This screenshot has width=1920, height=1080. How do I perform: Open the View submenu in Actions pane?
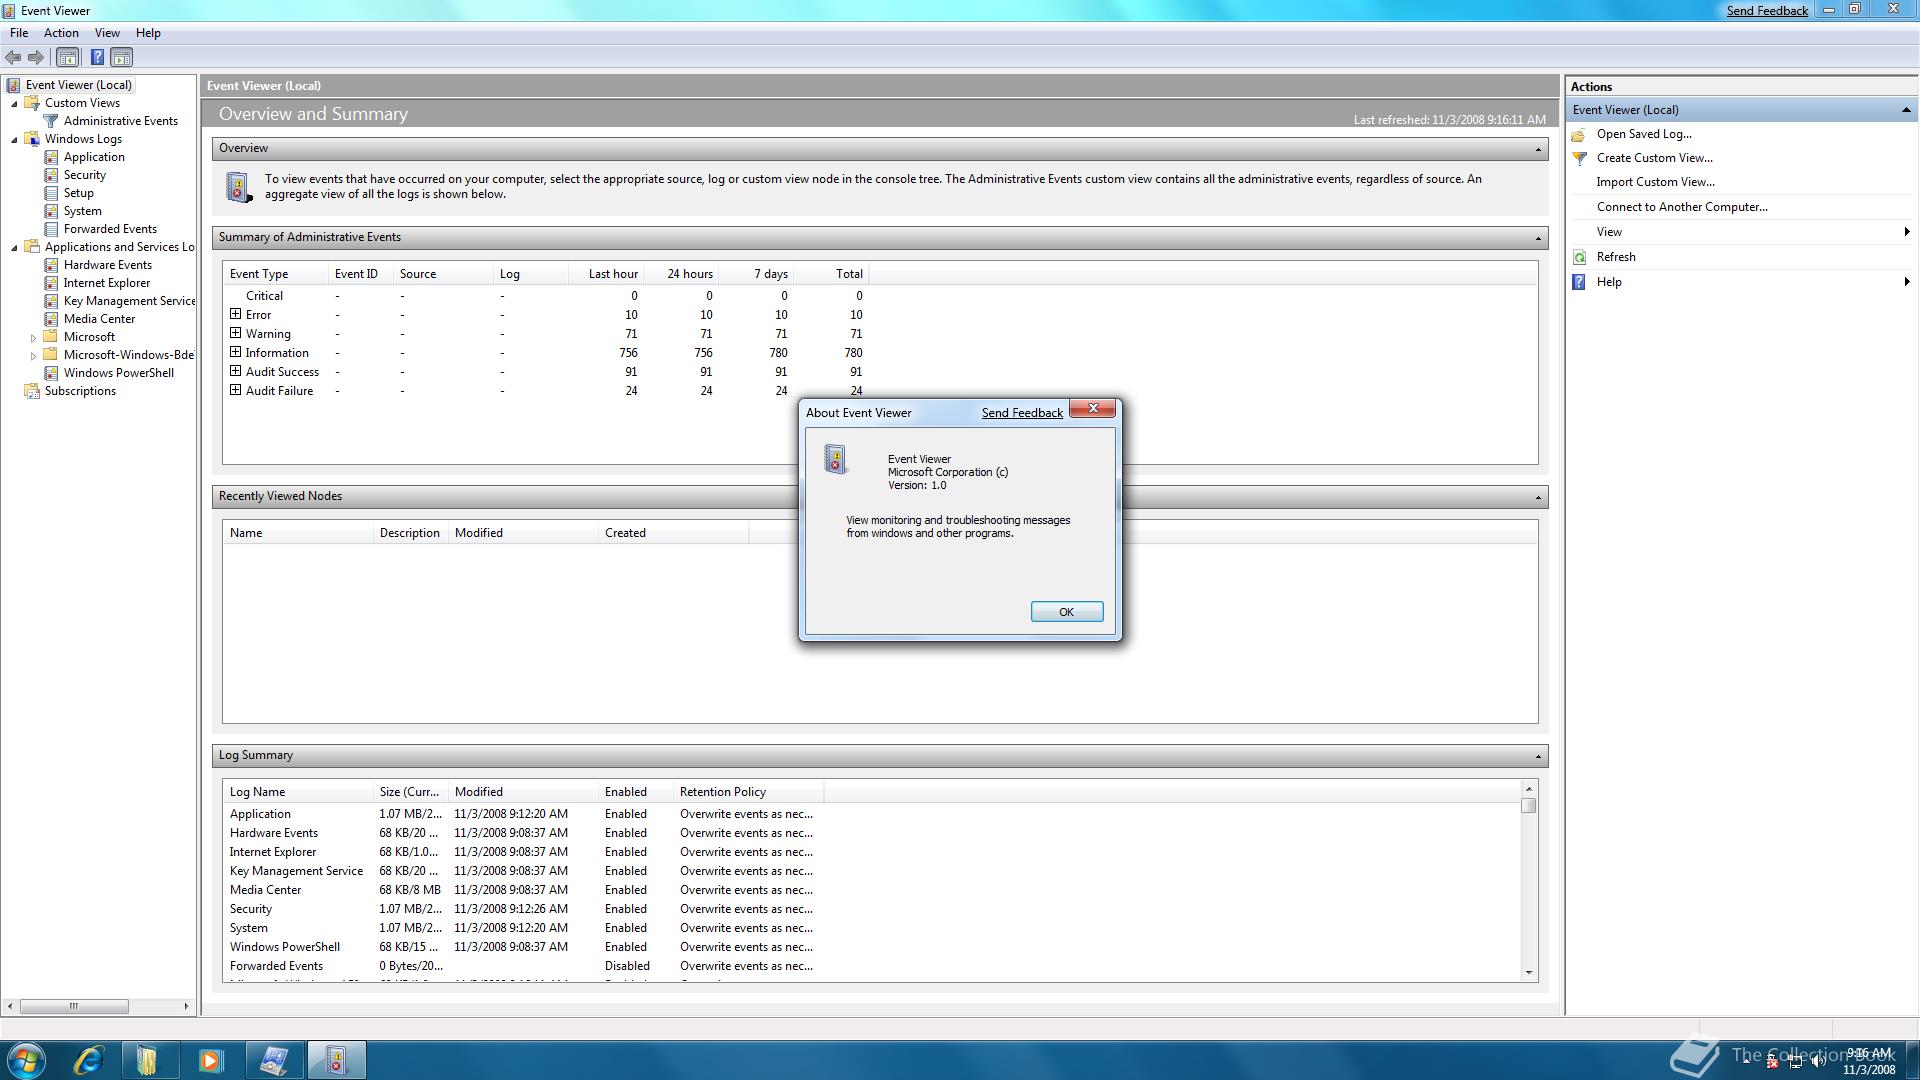point(1741,232)
